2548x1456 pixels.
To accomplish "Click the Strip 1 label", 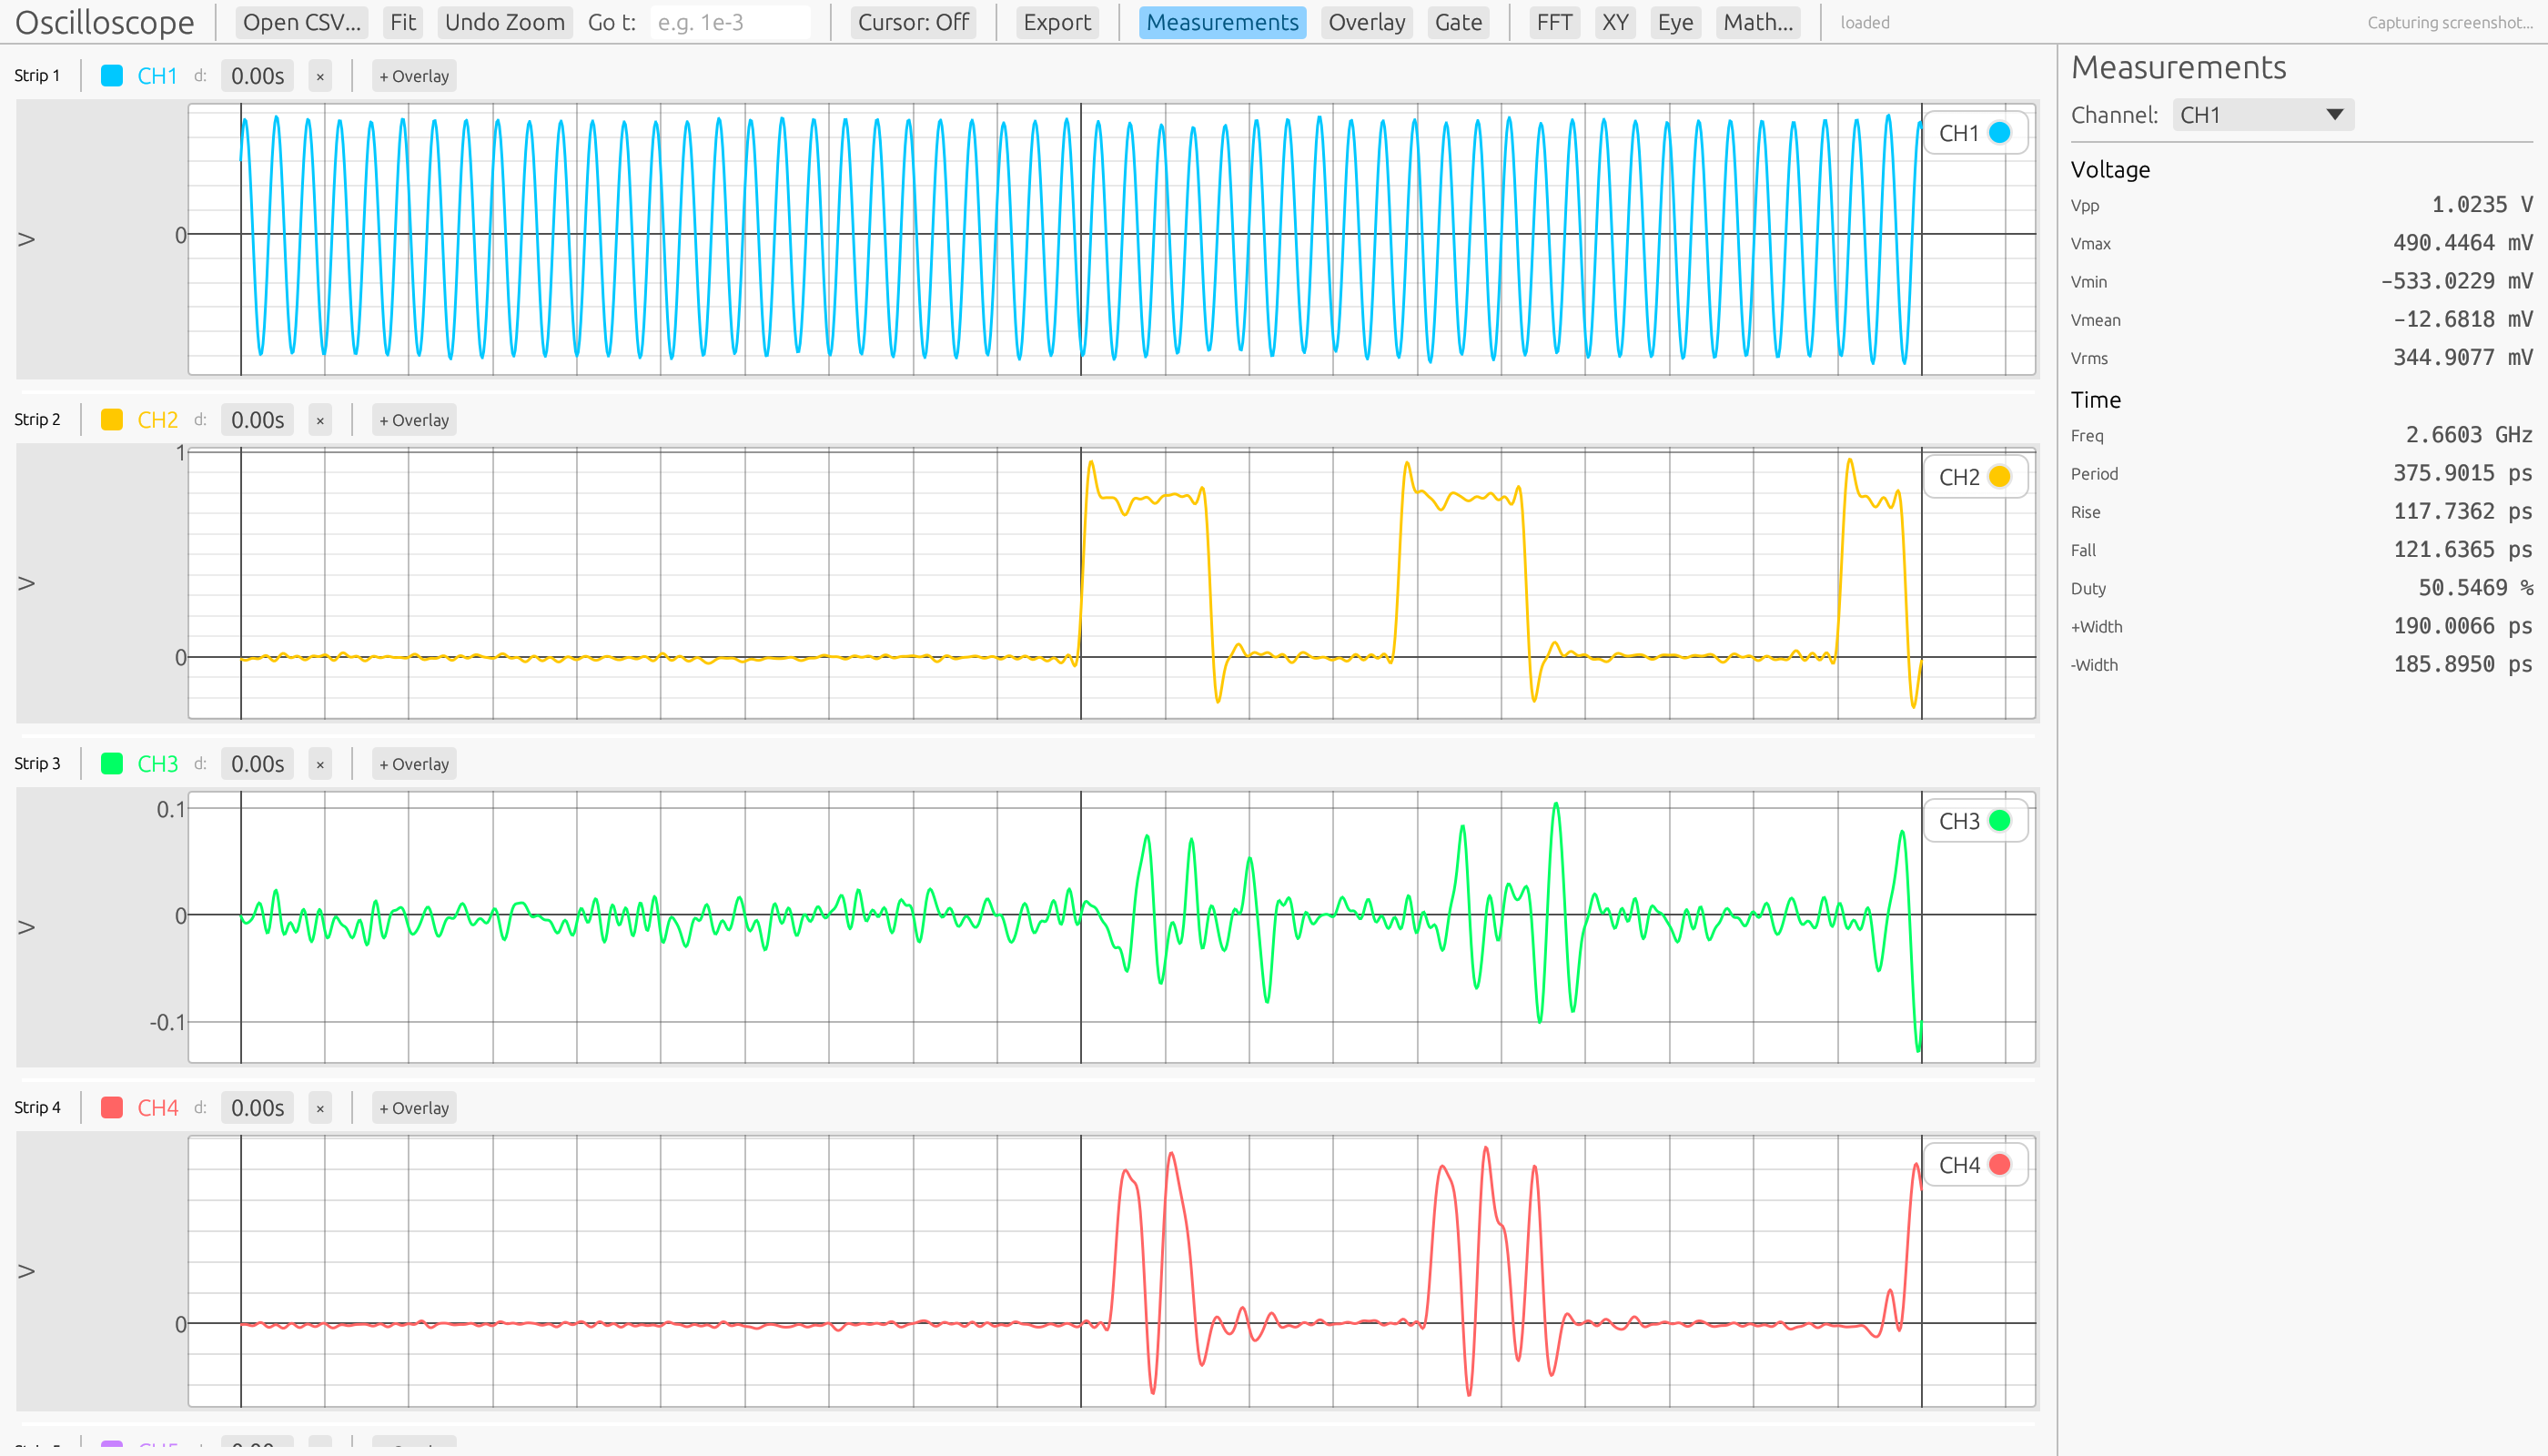I will [x=37, y=76].
